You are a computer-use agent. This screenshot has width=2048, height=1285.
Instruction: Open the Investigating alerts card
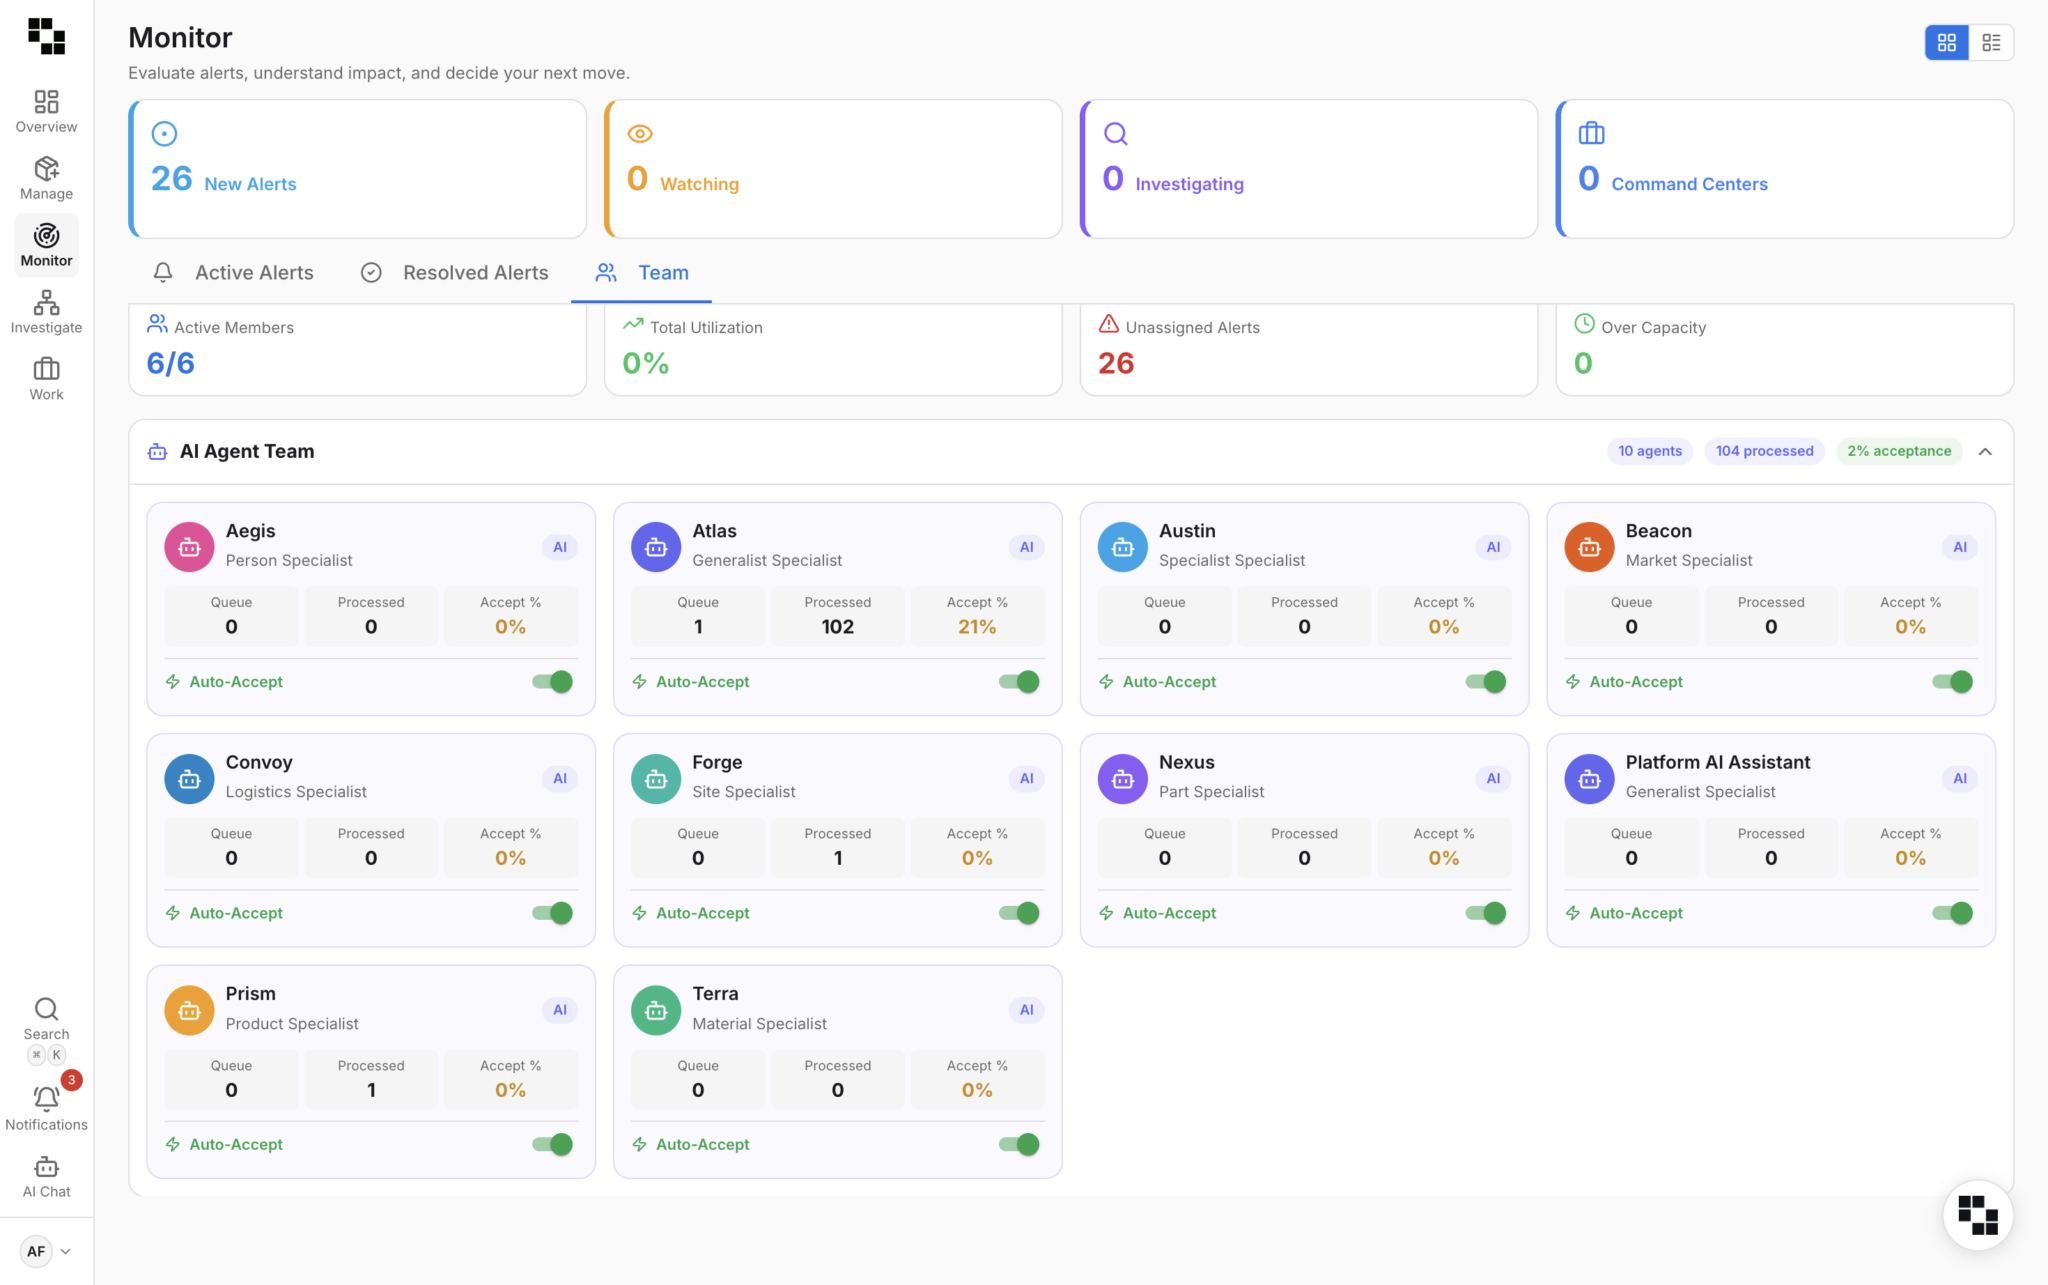point(1309,168)
